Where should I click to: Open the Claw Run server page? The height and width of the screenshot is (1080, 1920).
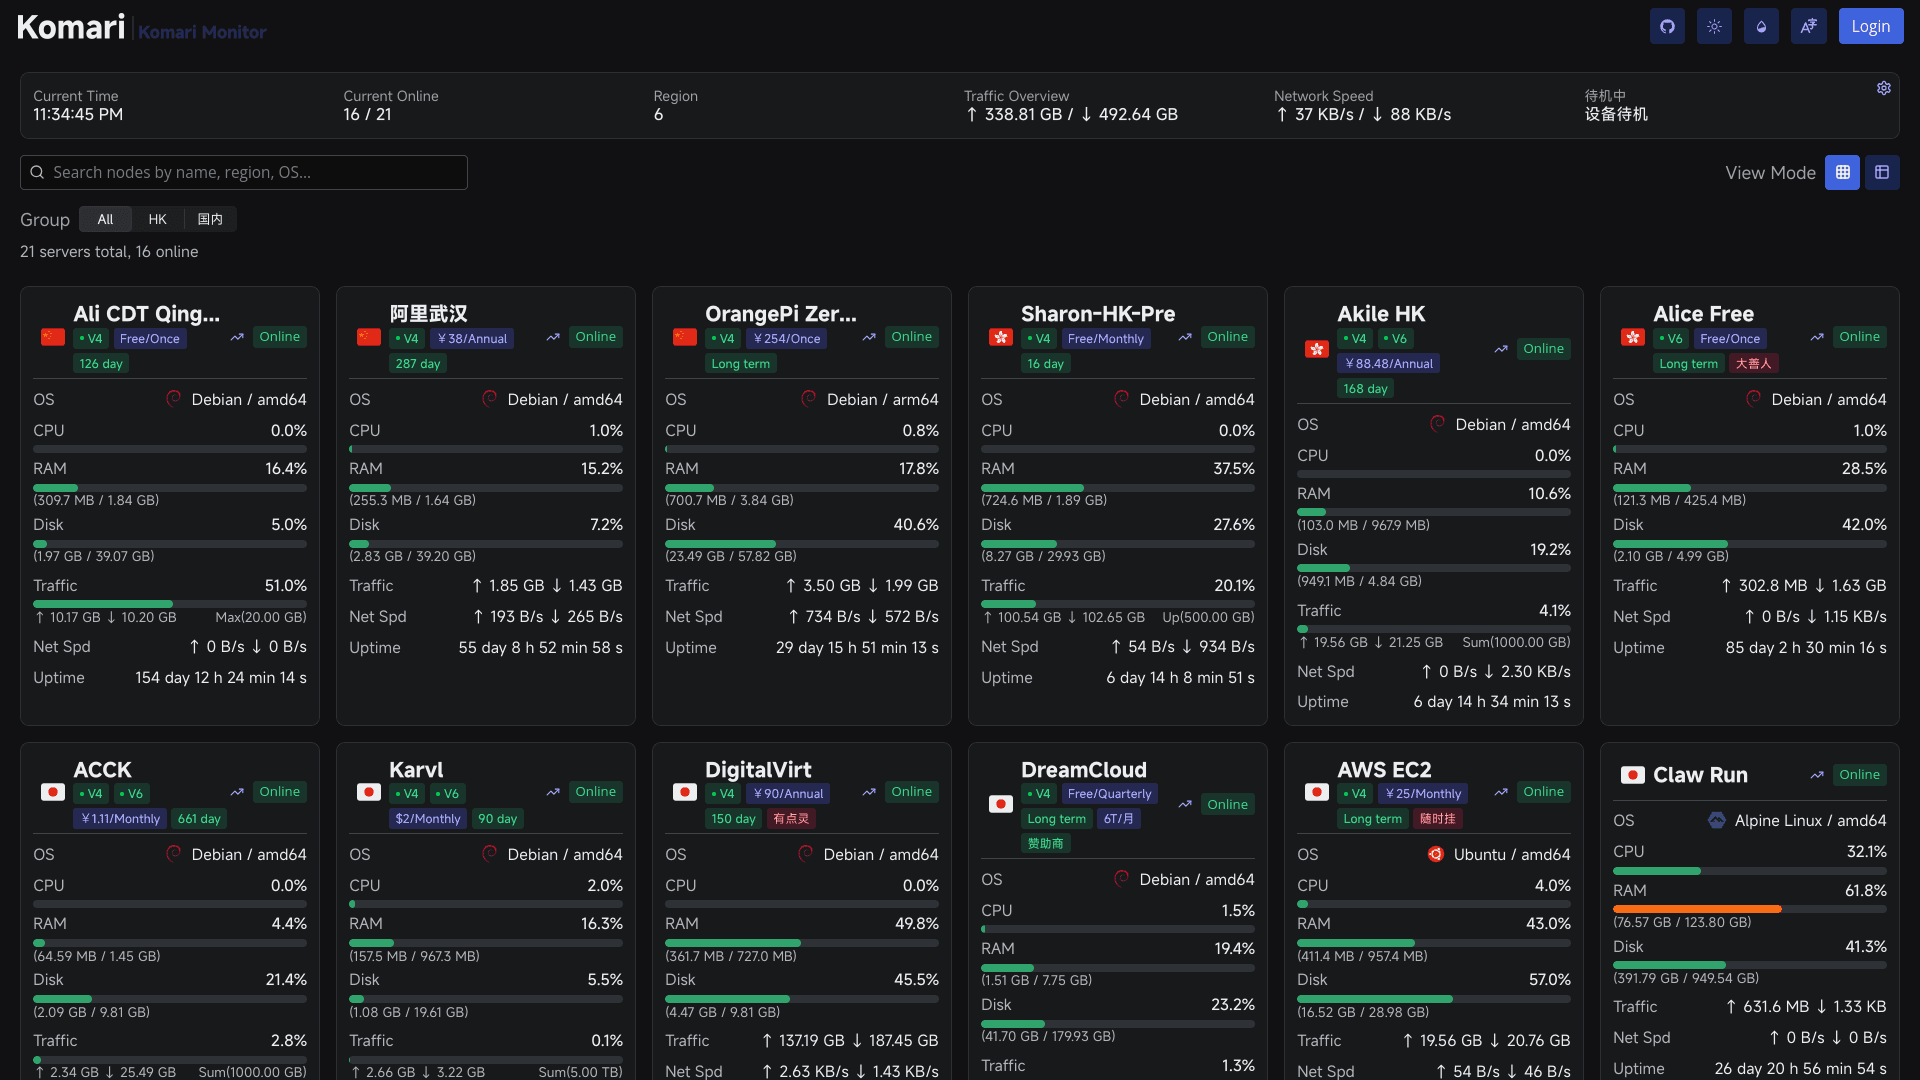coord(1700,775)
